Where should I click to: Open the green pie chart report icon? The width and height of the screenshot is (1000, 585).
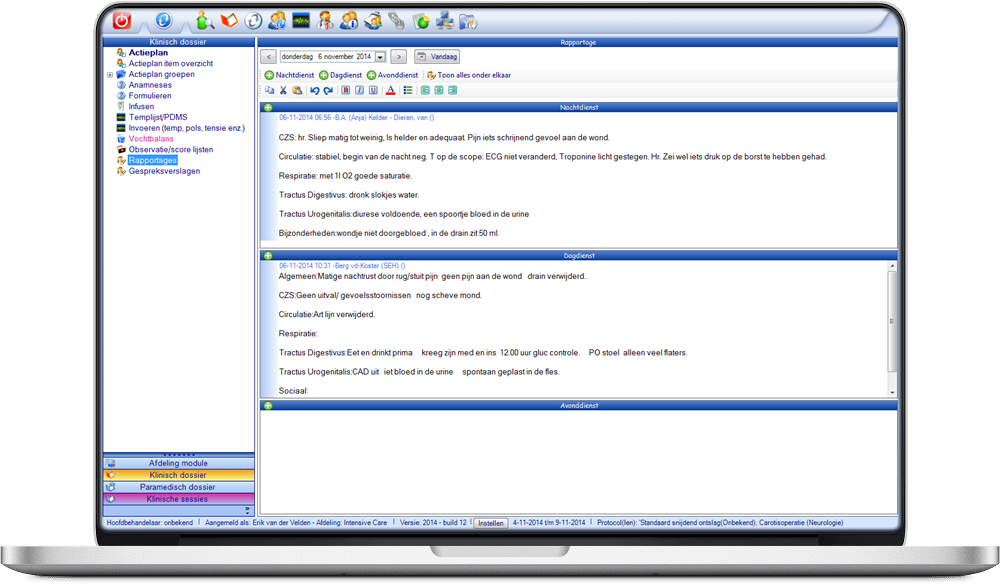[421, 22]
